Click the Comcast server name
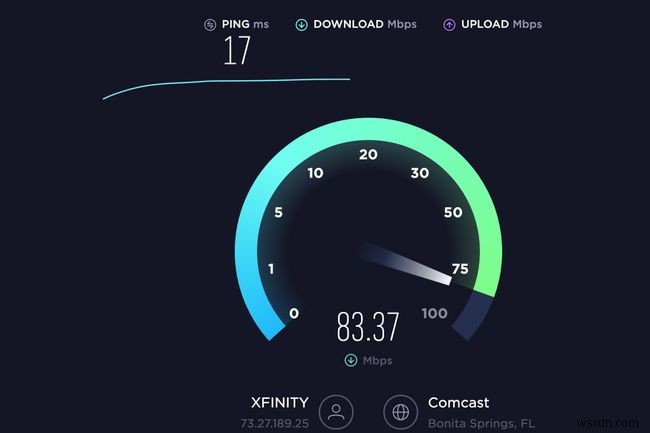650x433 pixels. coord(458,402)
